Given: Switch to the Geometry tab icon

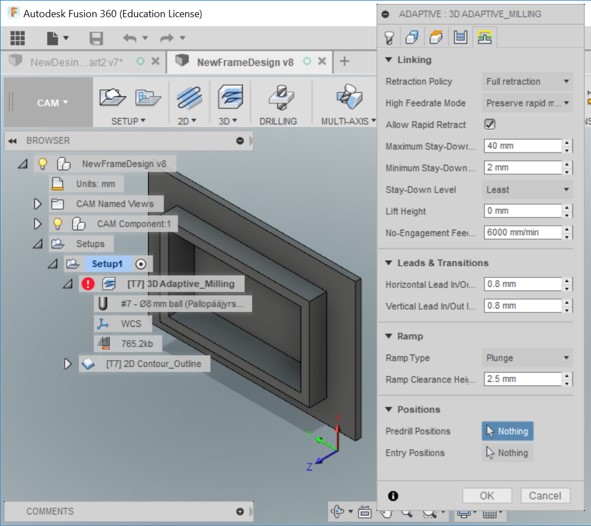Looking at the screenshot, I should [x=412, y=37].
